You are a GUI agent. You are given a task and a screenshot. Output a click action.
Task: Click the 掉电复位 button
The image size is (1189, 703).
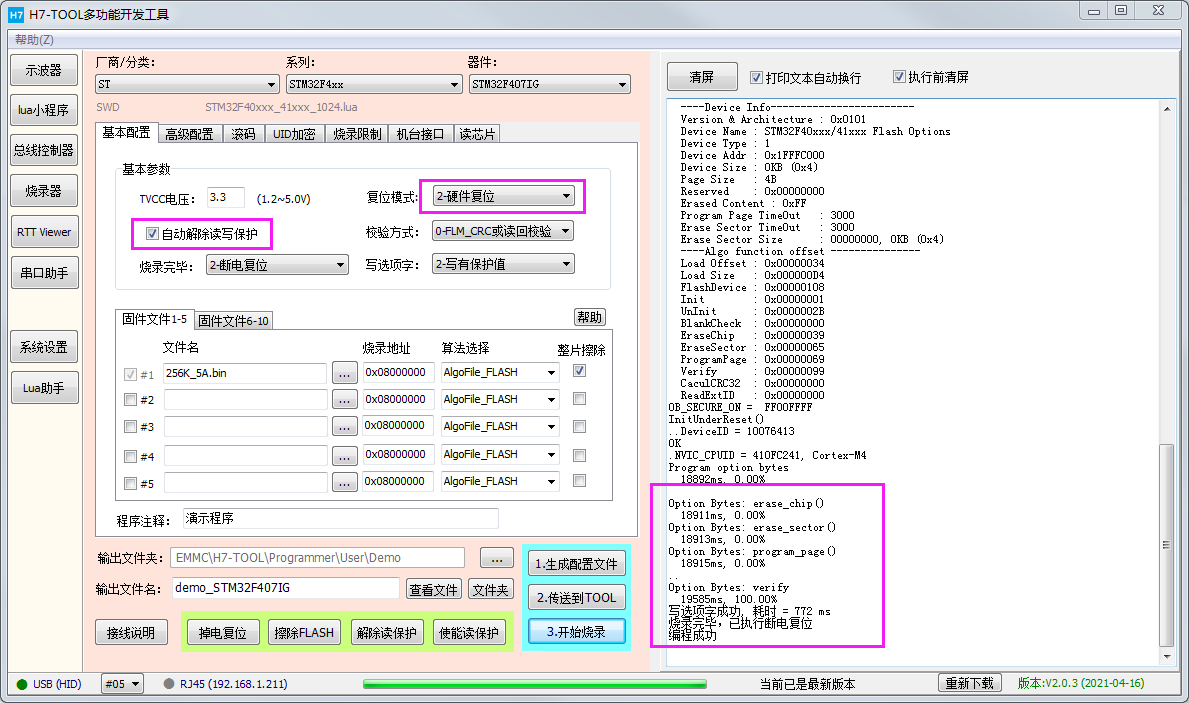pos(223,632)
